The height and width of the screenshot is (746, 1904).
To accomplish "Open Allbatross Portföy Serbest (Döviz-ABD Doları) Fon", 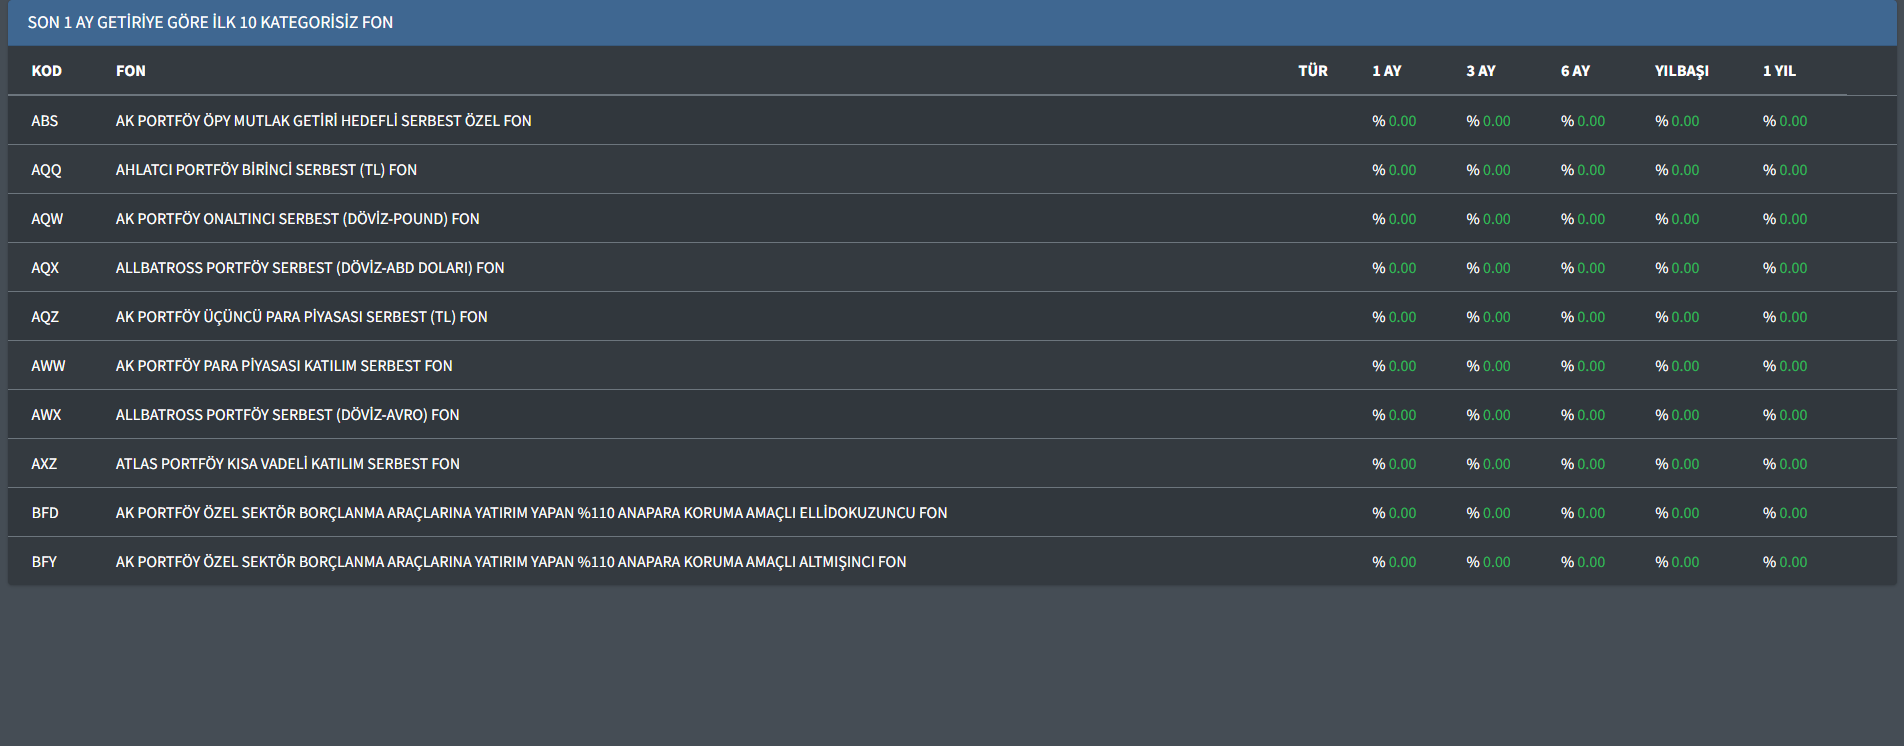I will click(309, 268).
